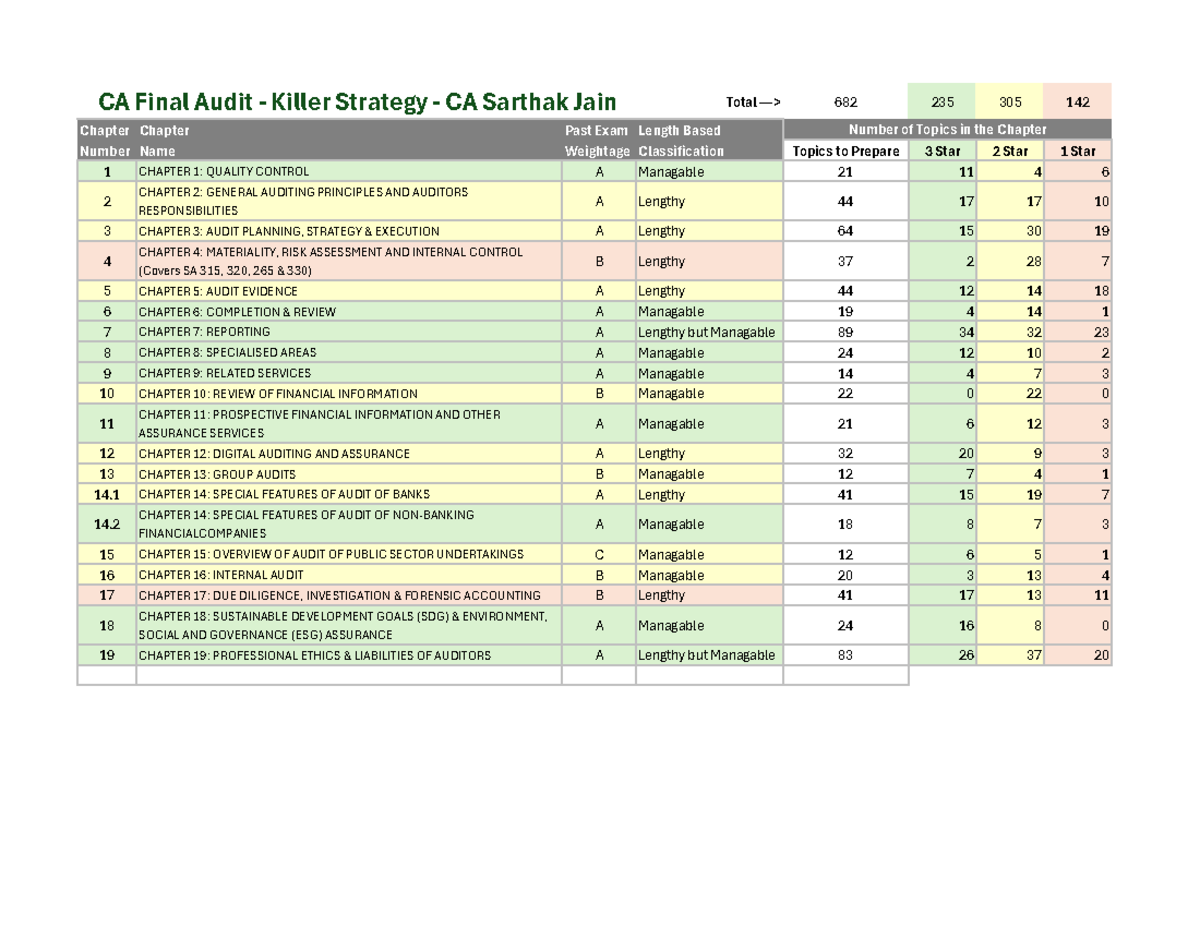Select 3 Star value 16 in Chapter 18 row
The image size is (1200, 927).
pyautogui.click(x=943, y=625)
